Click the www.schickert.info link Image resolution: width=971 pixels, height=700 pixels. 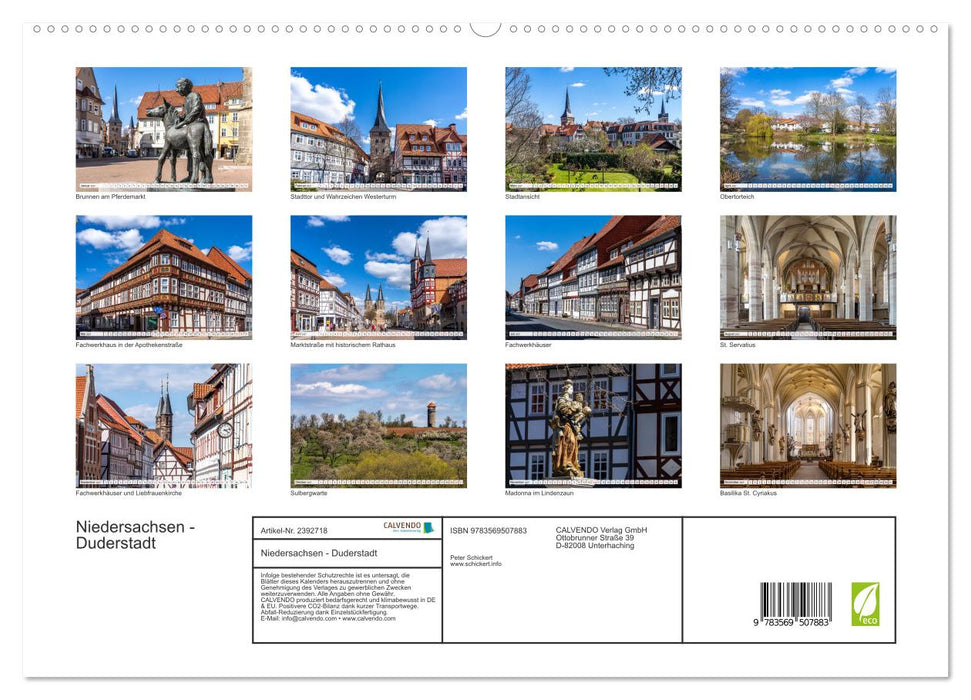[476, 564]
